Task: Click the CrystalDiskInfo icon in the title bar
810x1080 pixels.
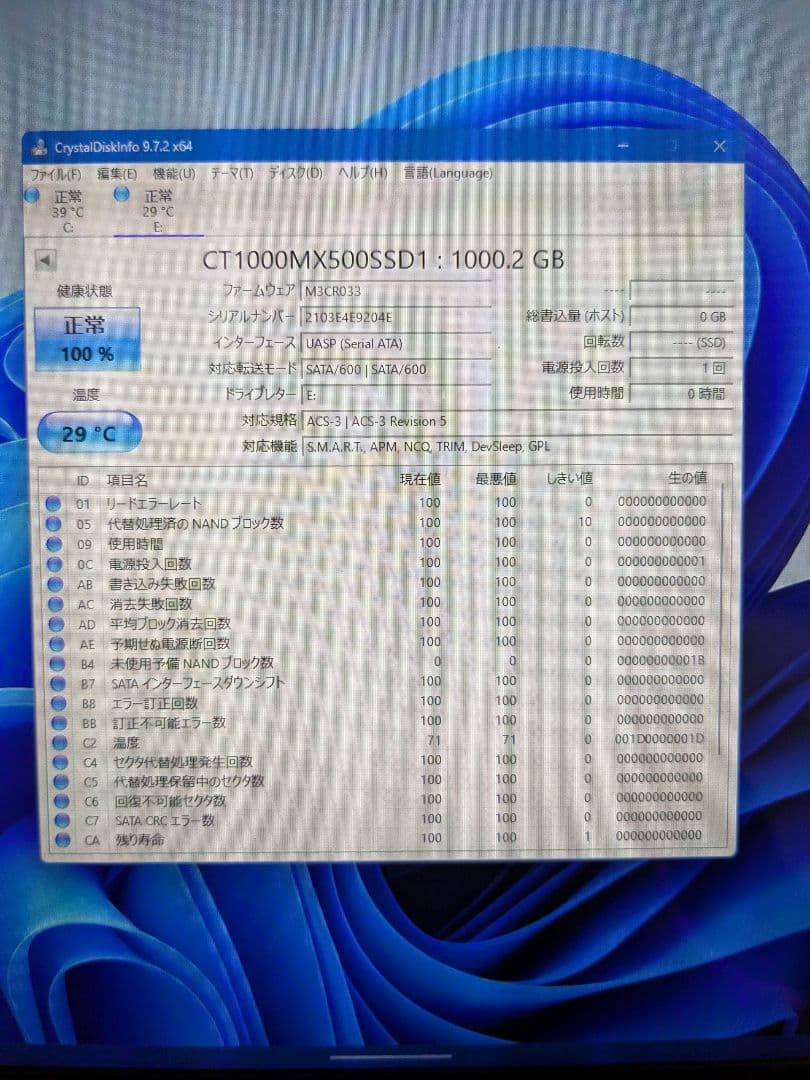Action: [x=42, y=145]
